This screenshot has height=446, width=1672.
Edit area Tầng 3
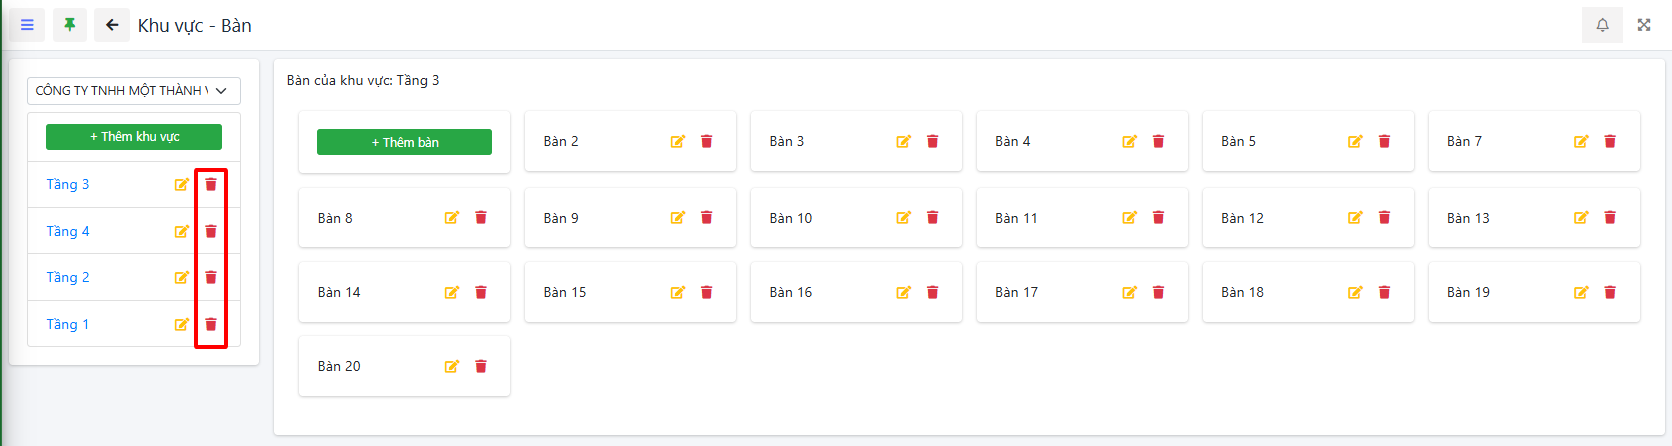pyautogui.click(x=182, y=185)
